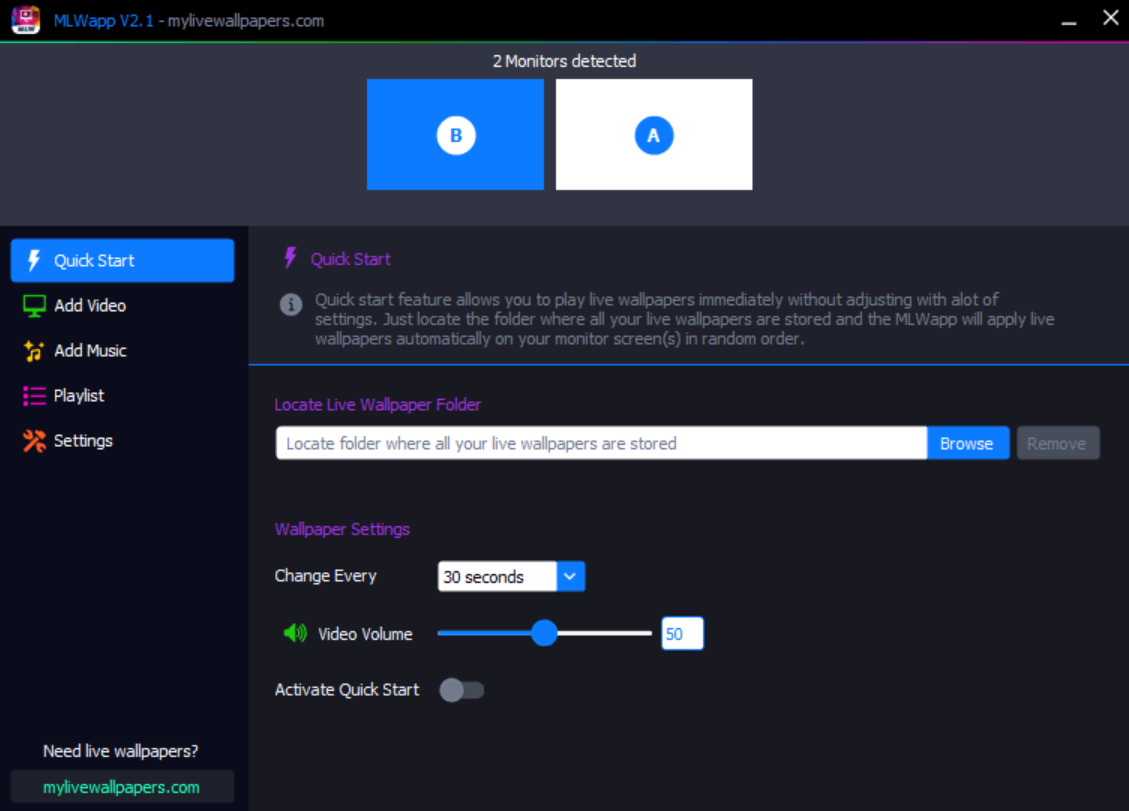Click the purple lightning icon in Quick Start heading
Screen dimensions: 1129x811
point(290,258)
